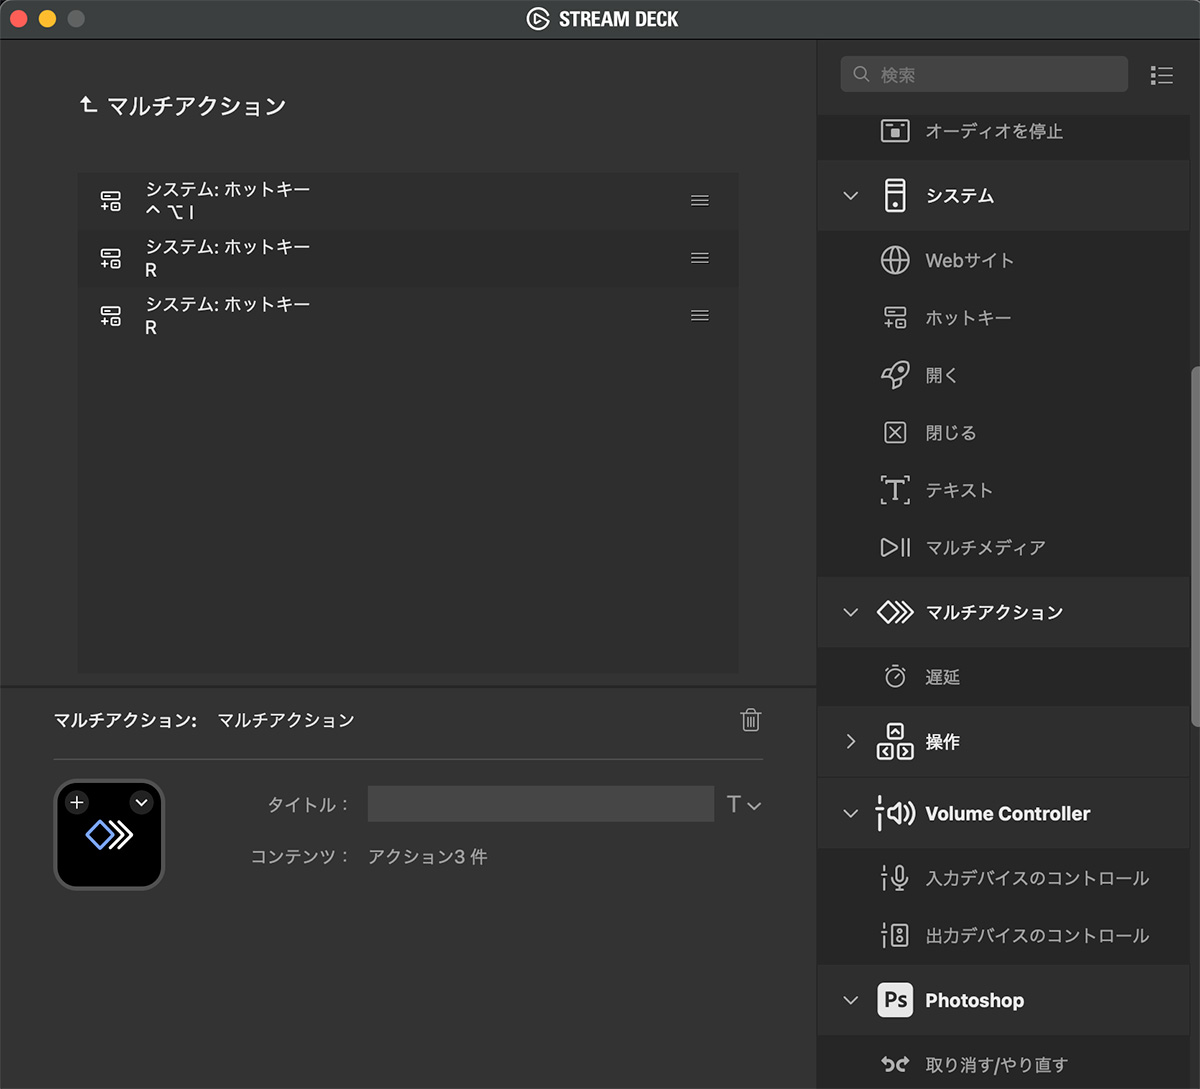Click the 開く rocket icon
This screenshot has width=1200, height=1089.
895,375
